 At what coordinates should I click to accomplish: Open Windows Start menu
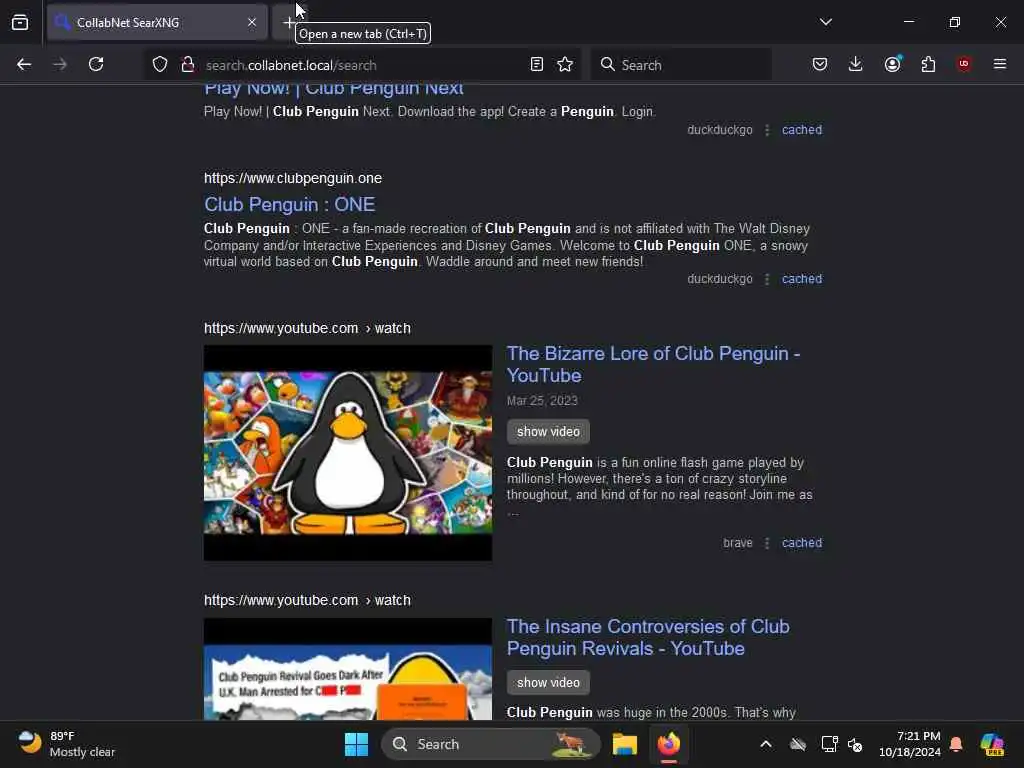click(357, 744)
